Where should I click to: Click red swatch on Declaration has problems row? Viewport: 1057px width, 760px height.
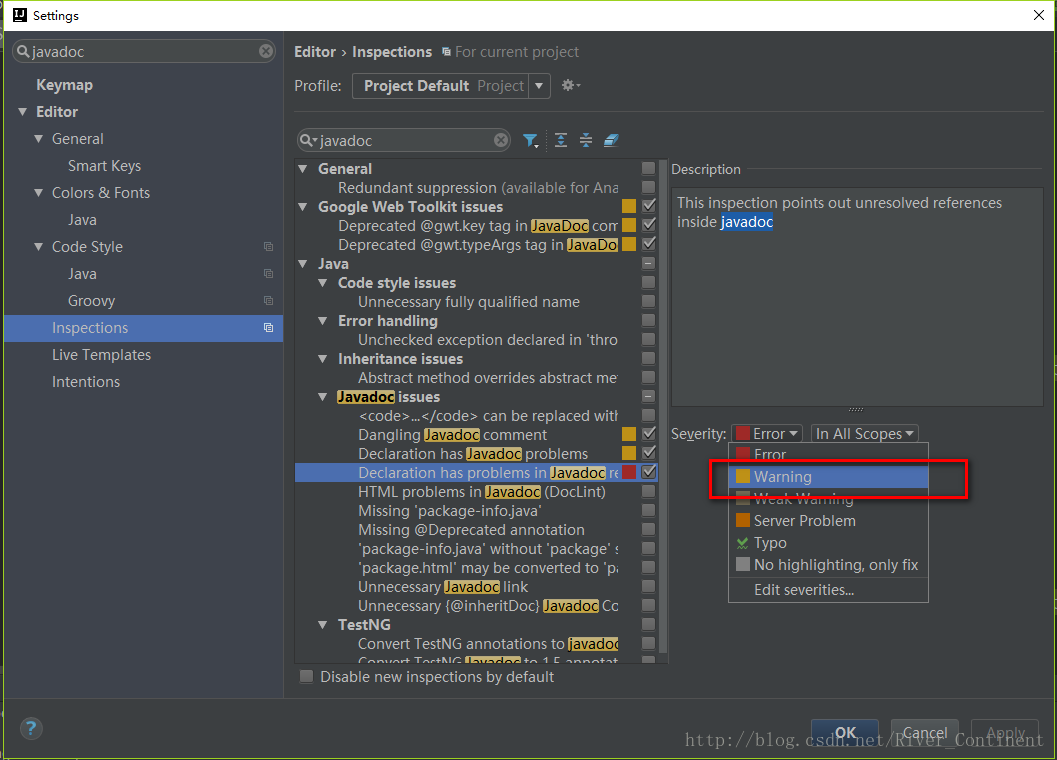(x=628, y=472)
